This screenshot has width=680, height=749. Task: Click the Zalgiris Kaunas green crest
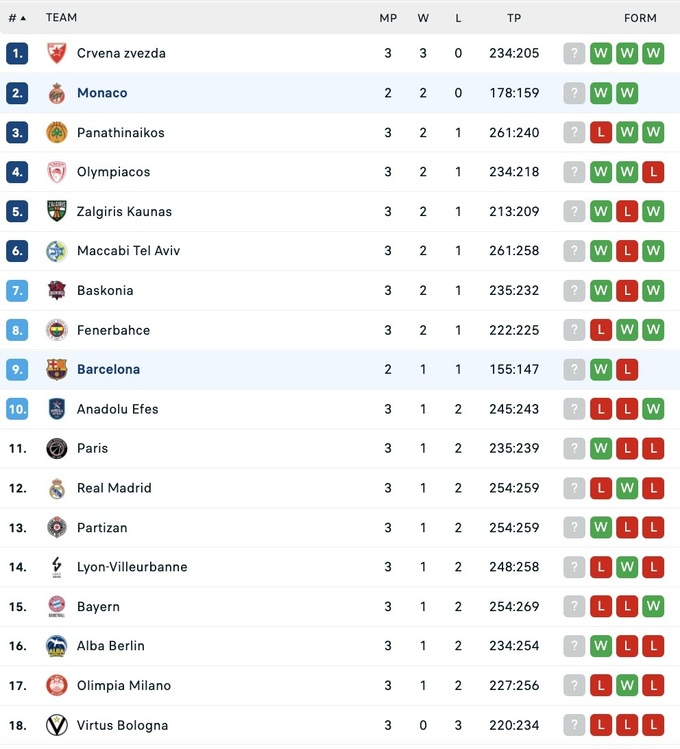click(57, 212)
